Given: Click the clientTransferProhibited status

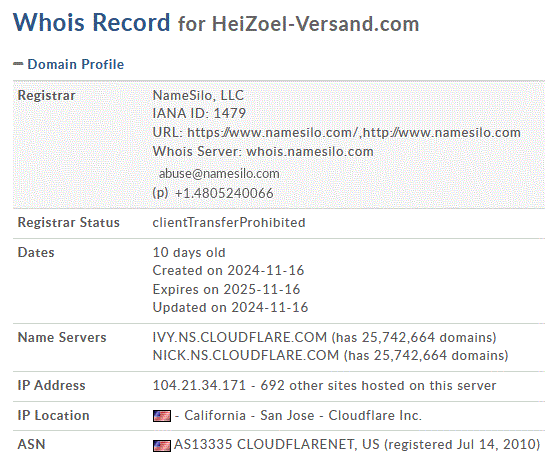Looking at the screenshot, I should pyautogui.click(x=229, y=222).
